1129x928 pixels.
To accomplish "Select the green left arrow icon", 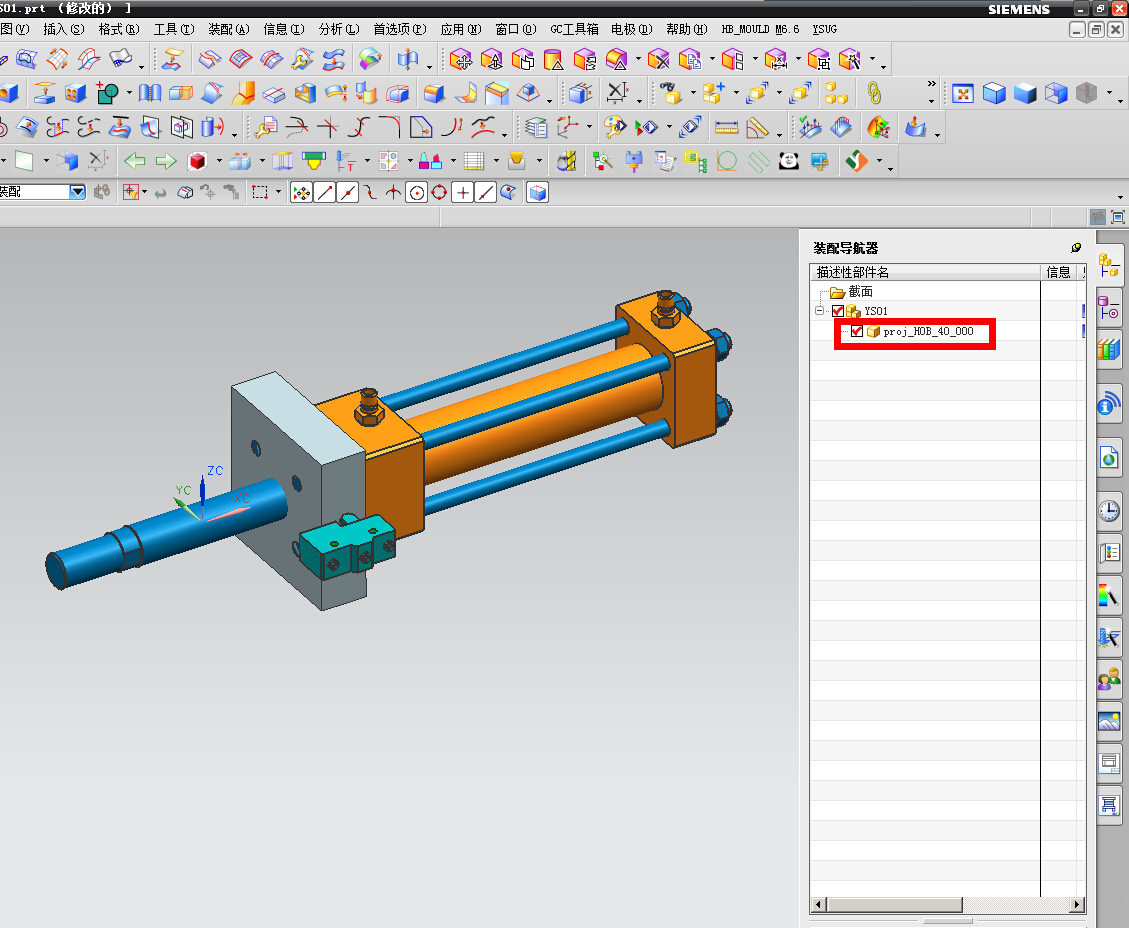I will 134,160.
